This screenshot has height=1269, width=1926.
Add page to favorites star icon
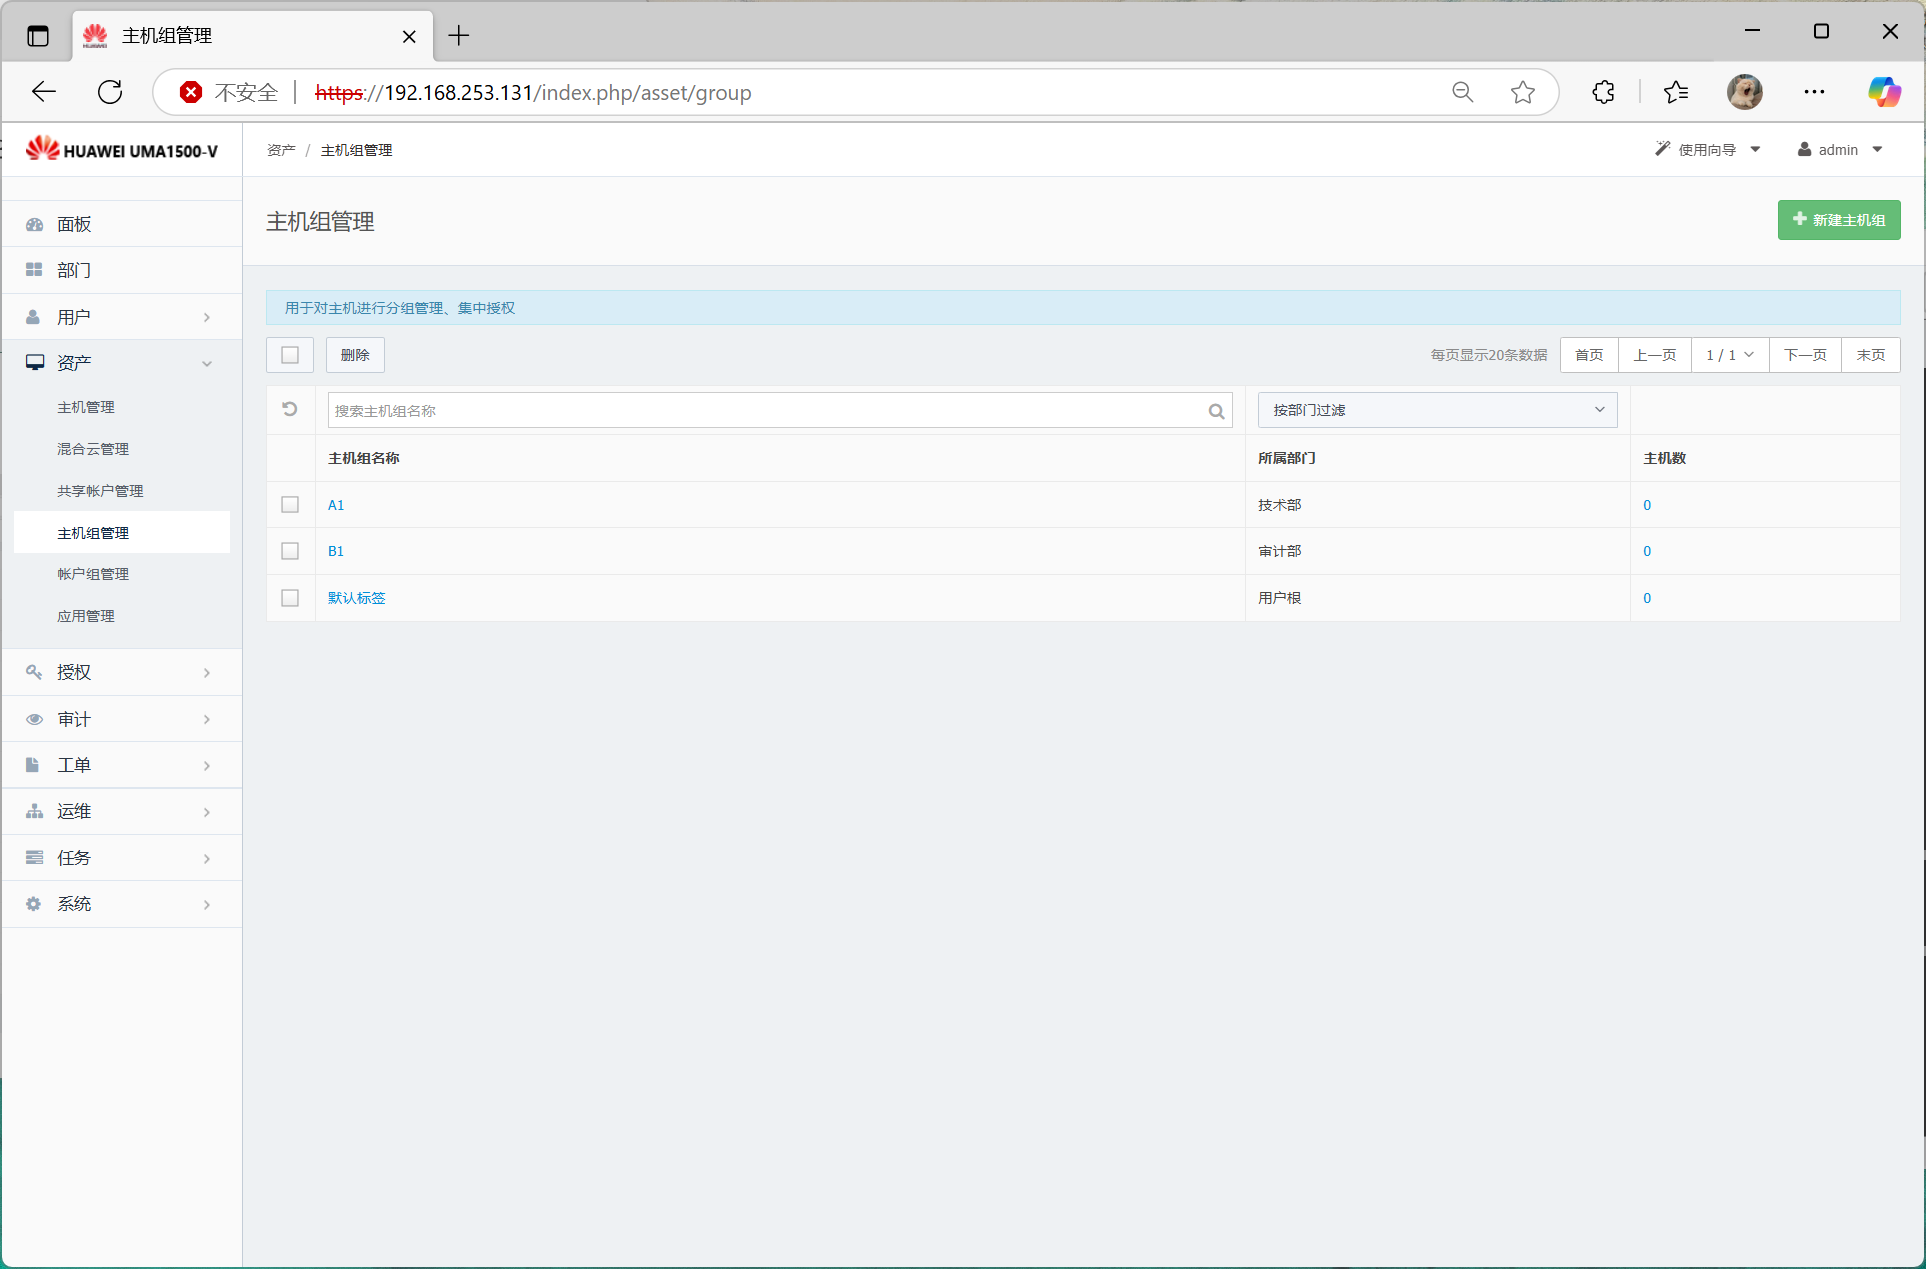(1522, 92)
